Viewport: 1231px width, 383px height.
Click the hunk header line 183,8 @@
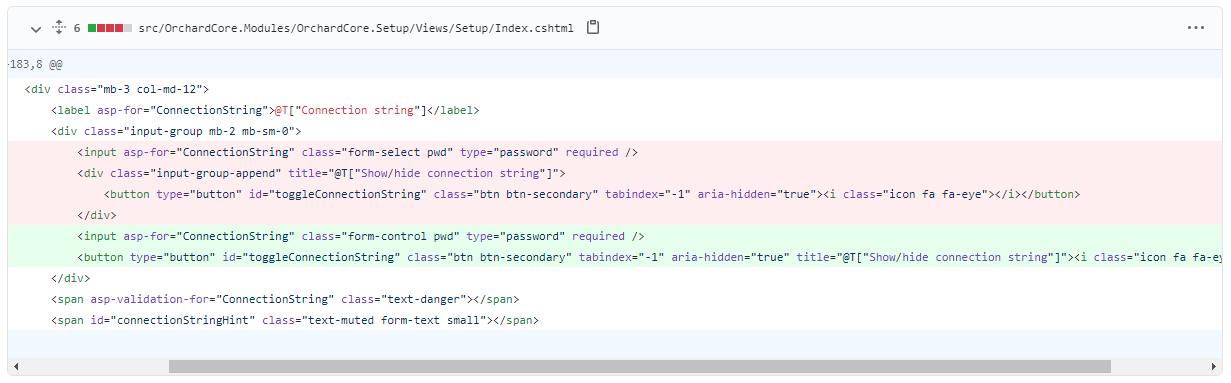pyautogui.click(x=615, y=64)
